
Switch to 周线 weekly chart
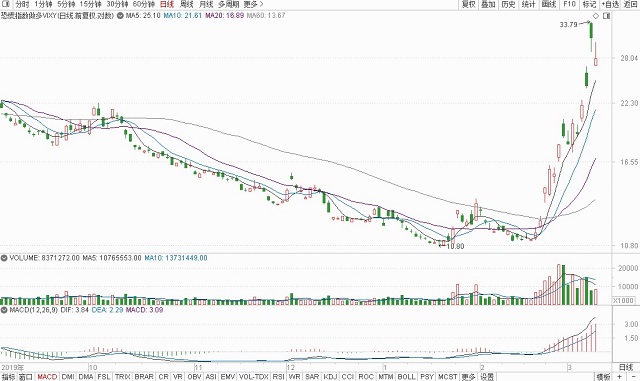[186, 4]
